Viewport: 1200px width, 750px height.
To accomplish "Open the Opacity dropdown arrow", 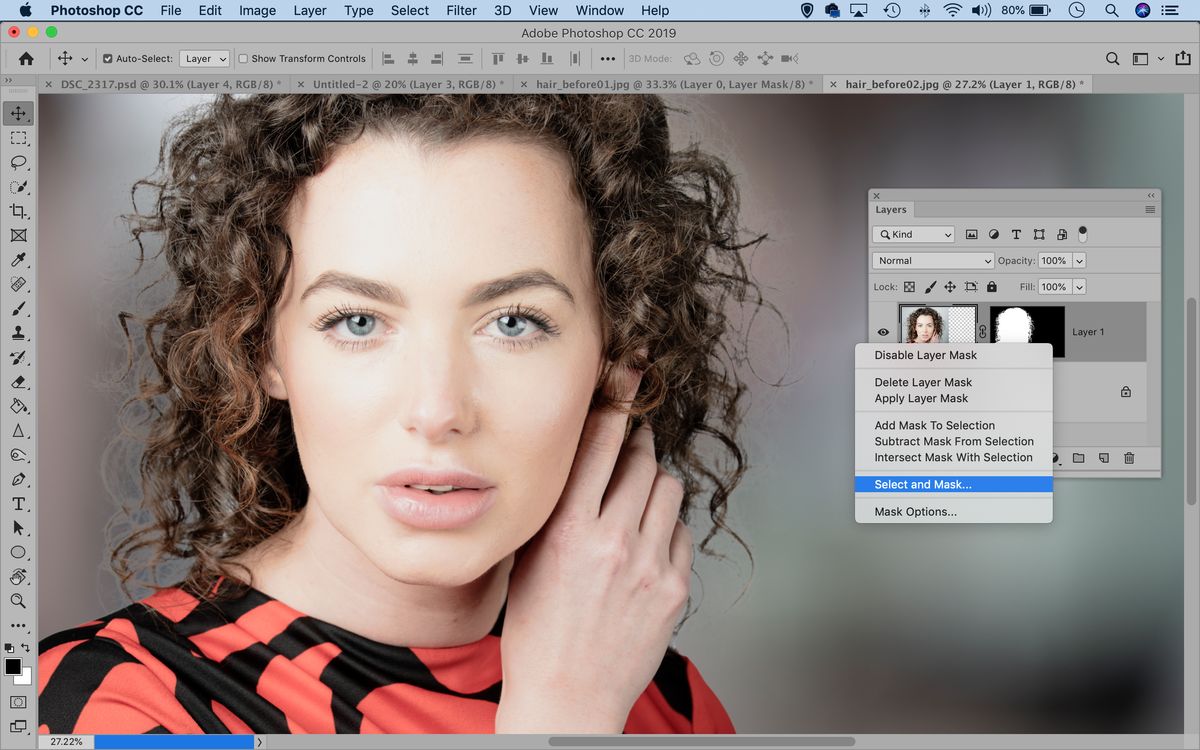I will 1079,260.
